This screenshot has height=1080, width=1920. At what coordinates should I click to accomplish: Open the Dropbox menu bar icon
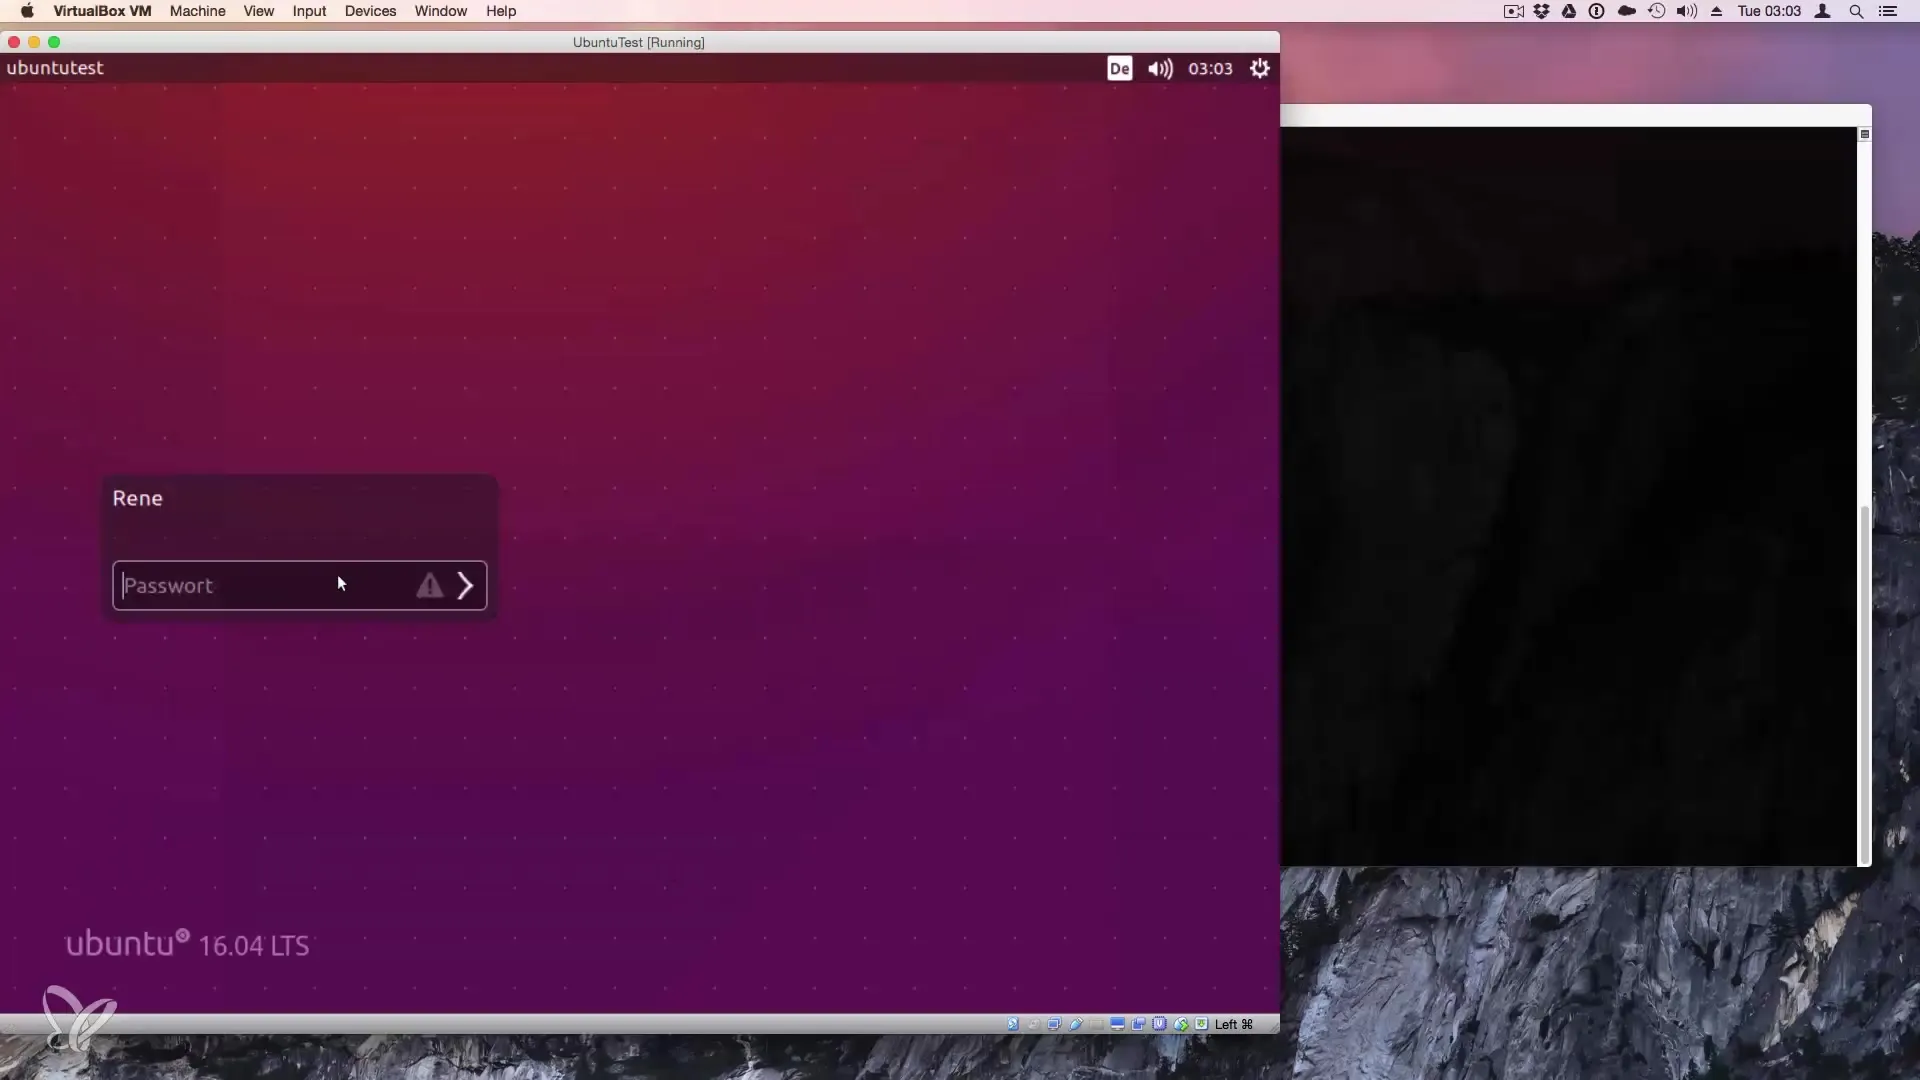coord(1542,11)
